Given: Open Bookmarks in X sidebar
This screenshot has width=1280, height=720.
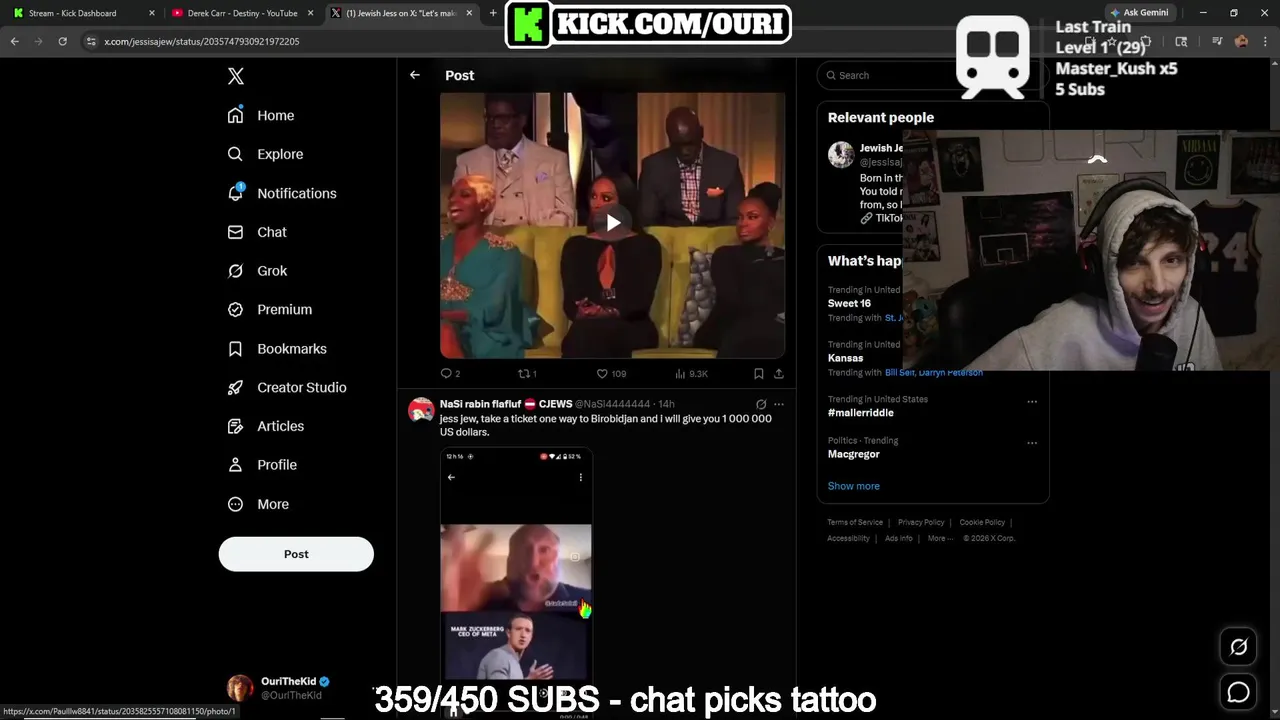Looking at the screenshot, I should click(277, 349).
